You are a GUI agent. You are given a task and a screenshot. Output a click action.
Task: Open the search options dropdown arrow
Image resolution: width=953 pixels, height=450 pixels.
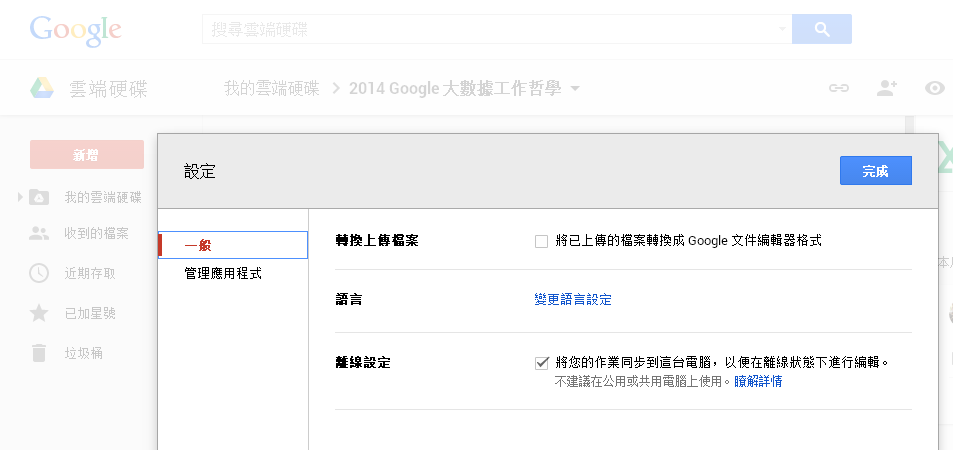[782, 30]
